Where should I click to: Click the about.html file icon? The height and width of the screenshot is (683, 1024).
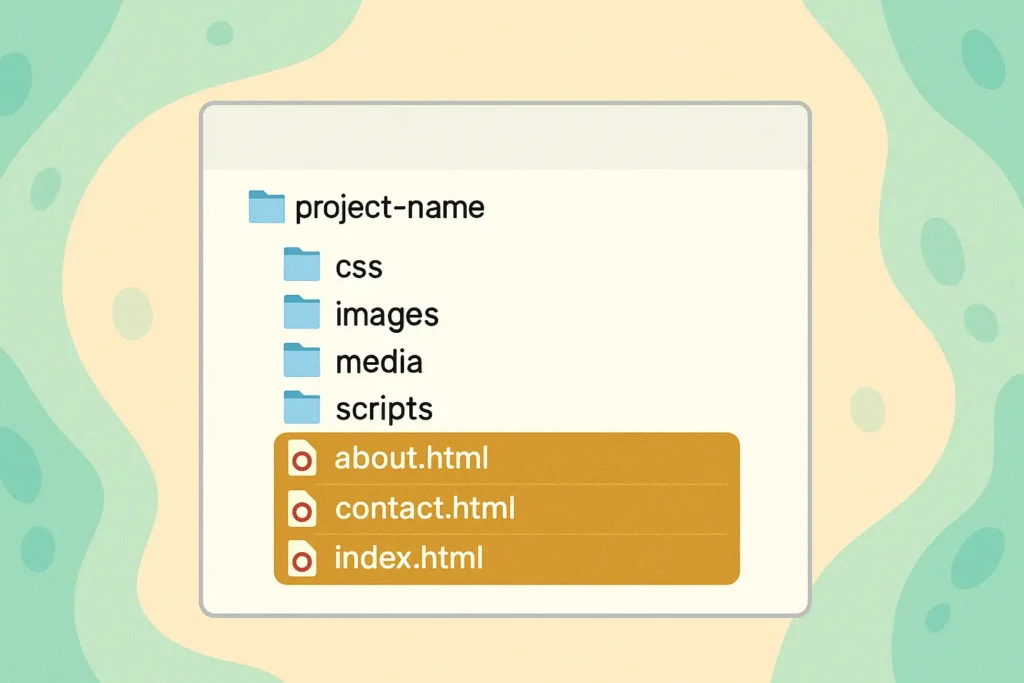(x=302, y=458)
